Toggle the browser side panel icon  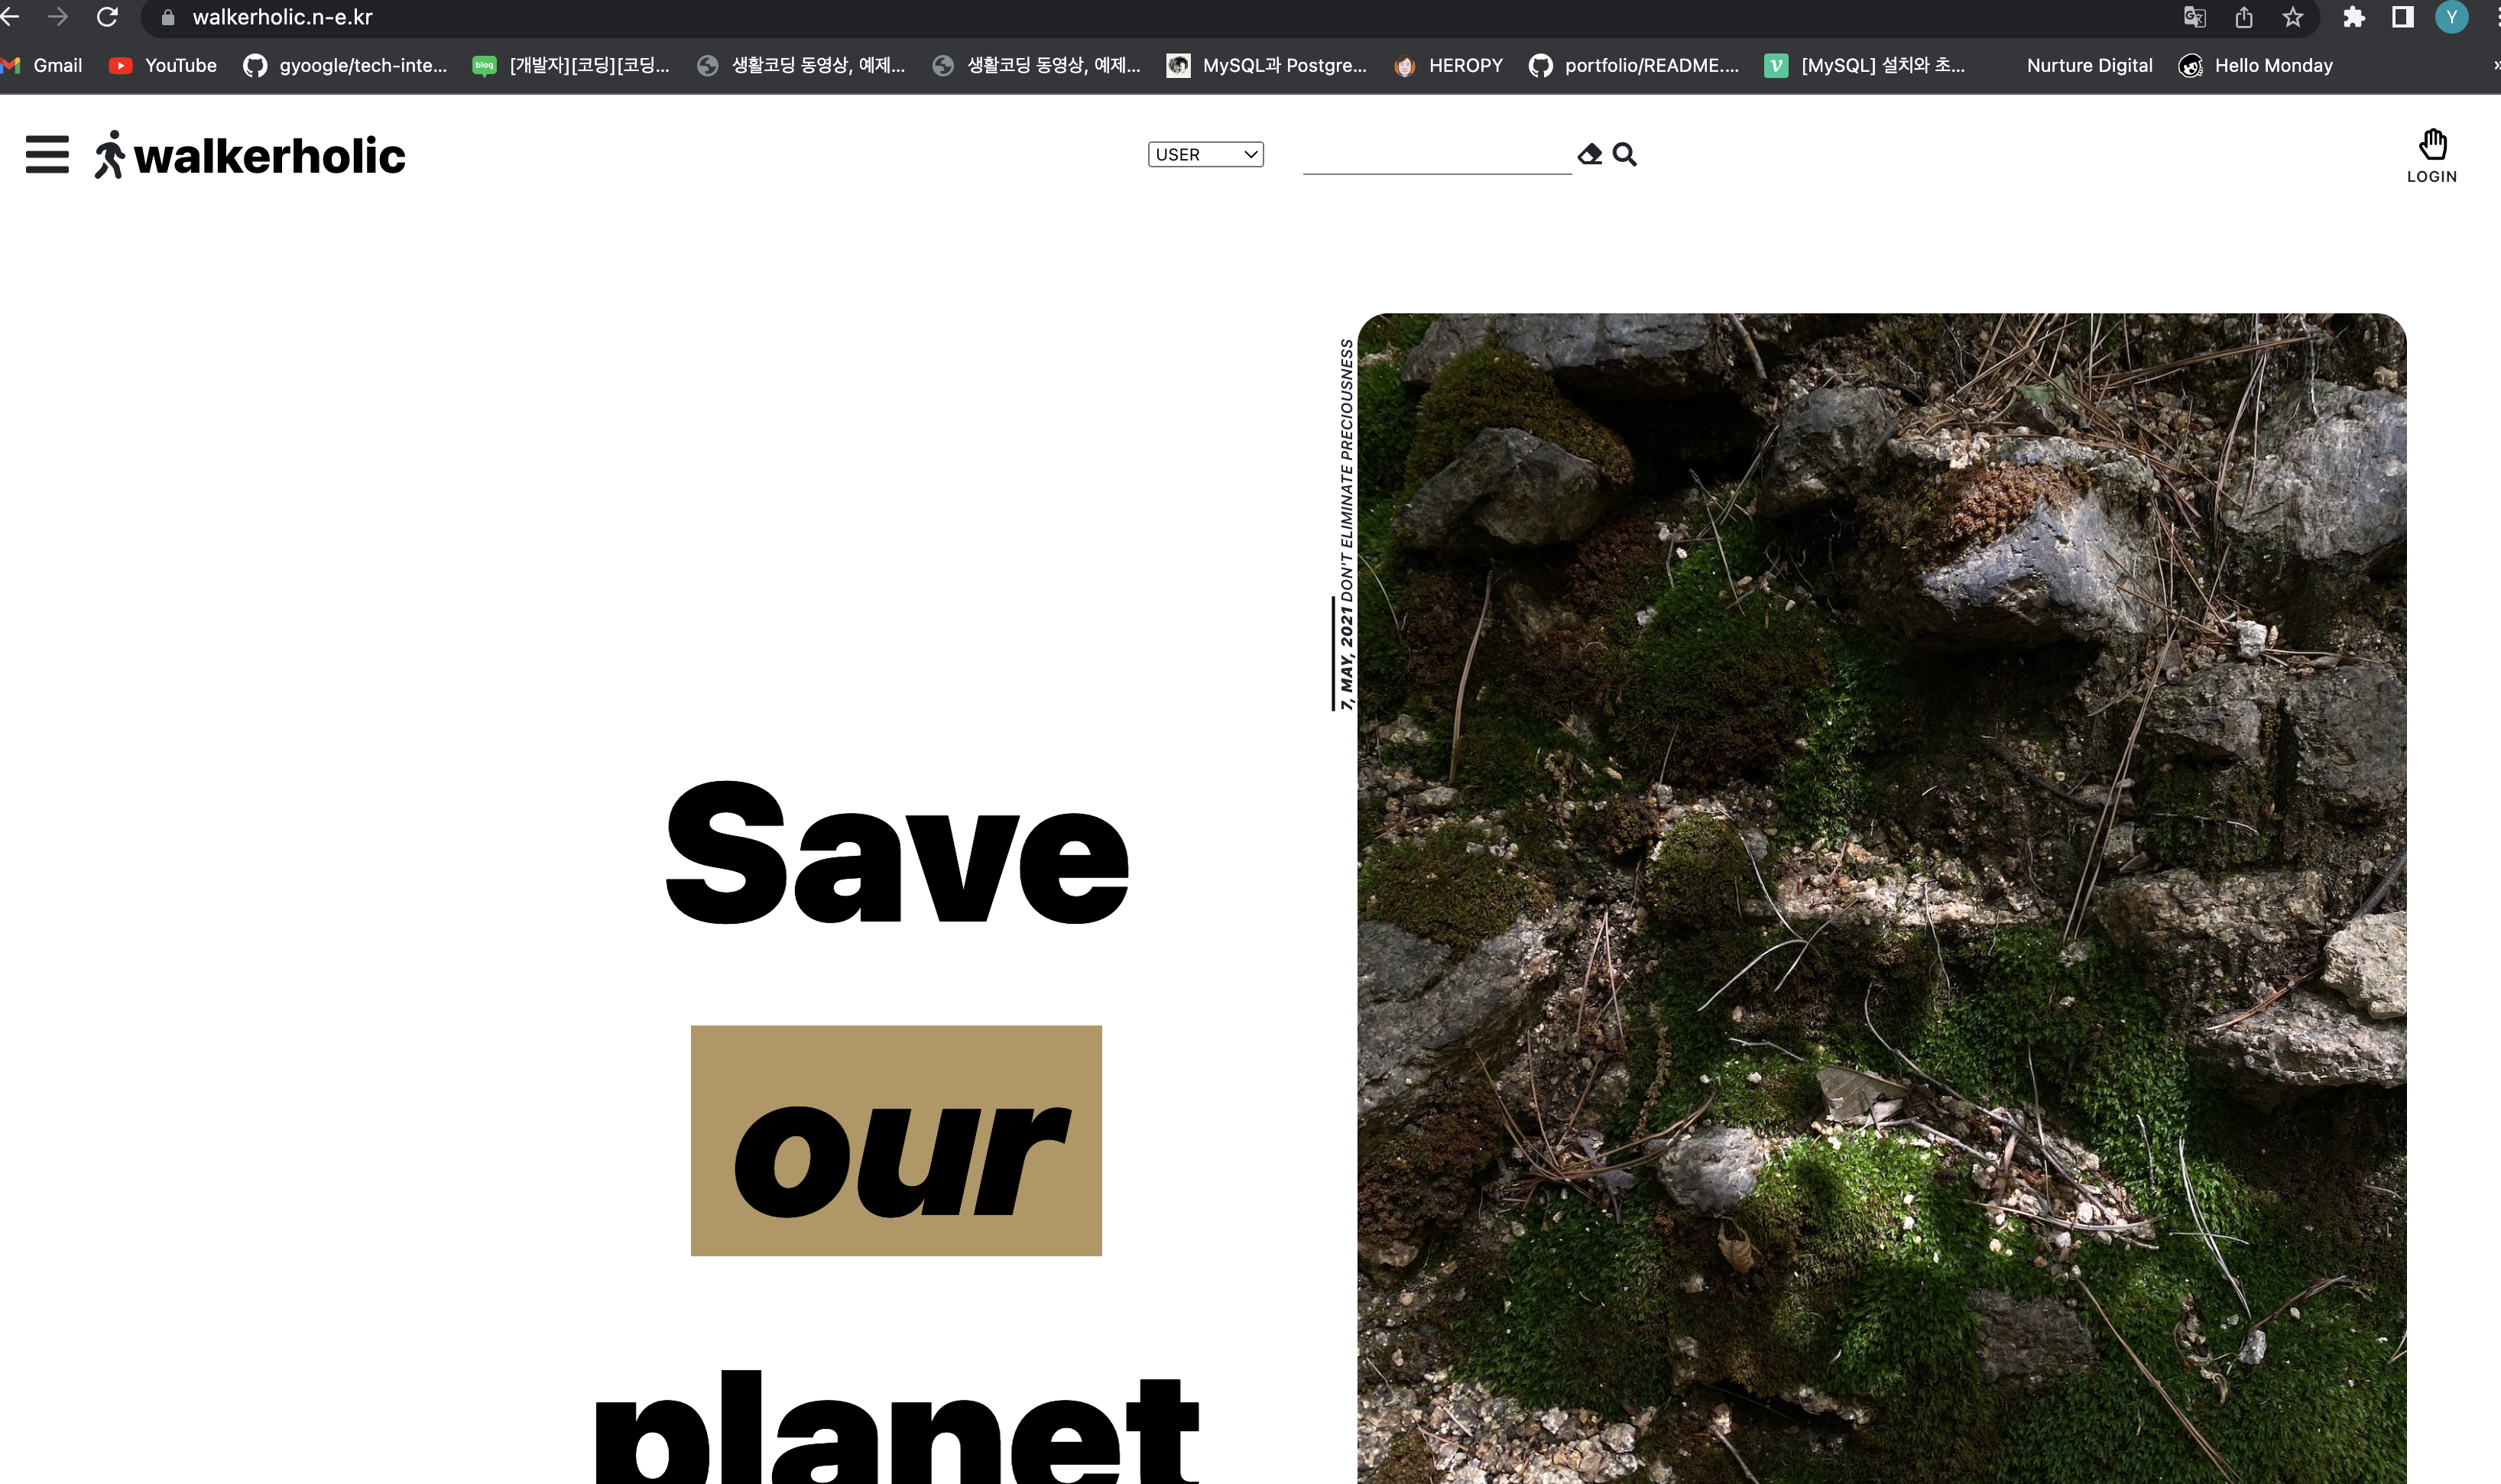pyautogui.click(x=2403, y=17)
